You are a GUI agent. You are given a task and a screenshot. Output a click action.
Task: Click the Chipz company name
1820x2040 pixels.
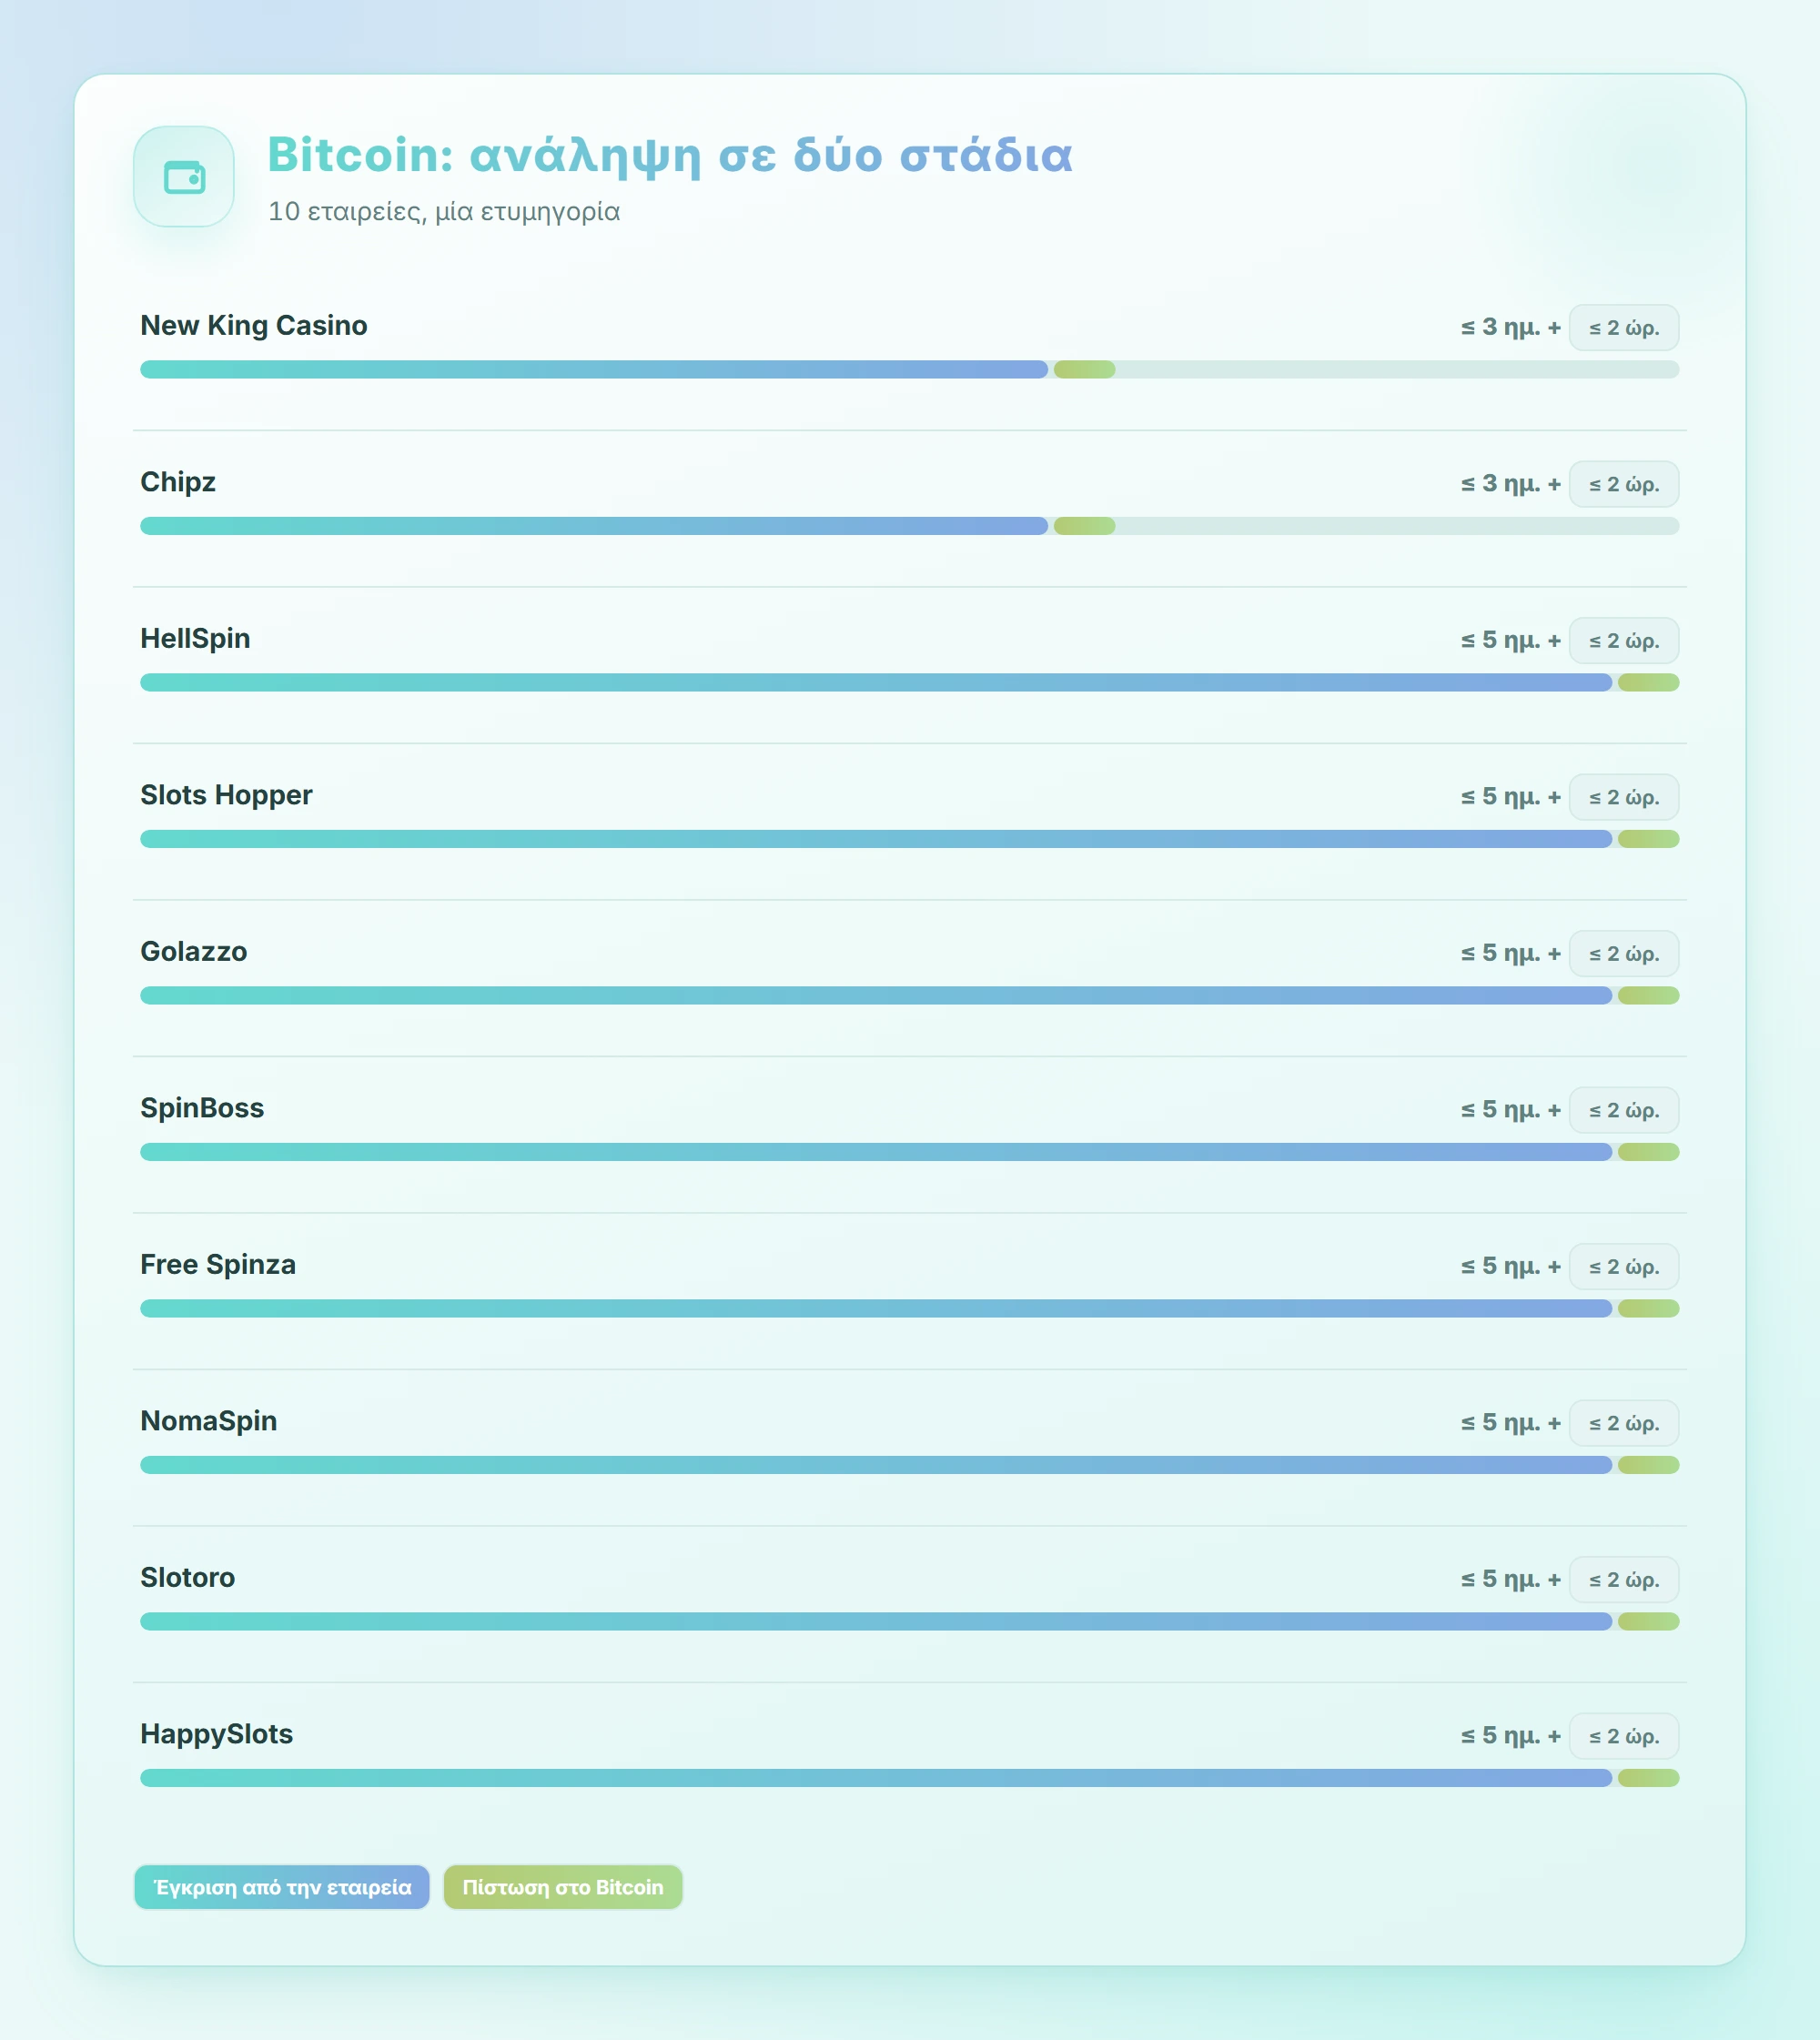tap(178, 482)
